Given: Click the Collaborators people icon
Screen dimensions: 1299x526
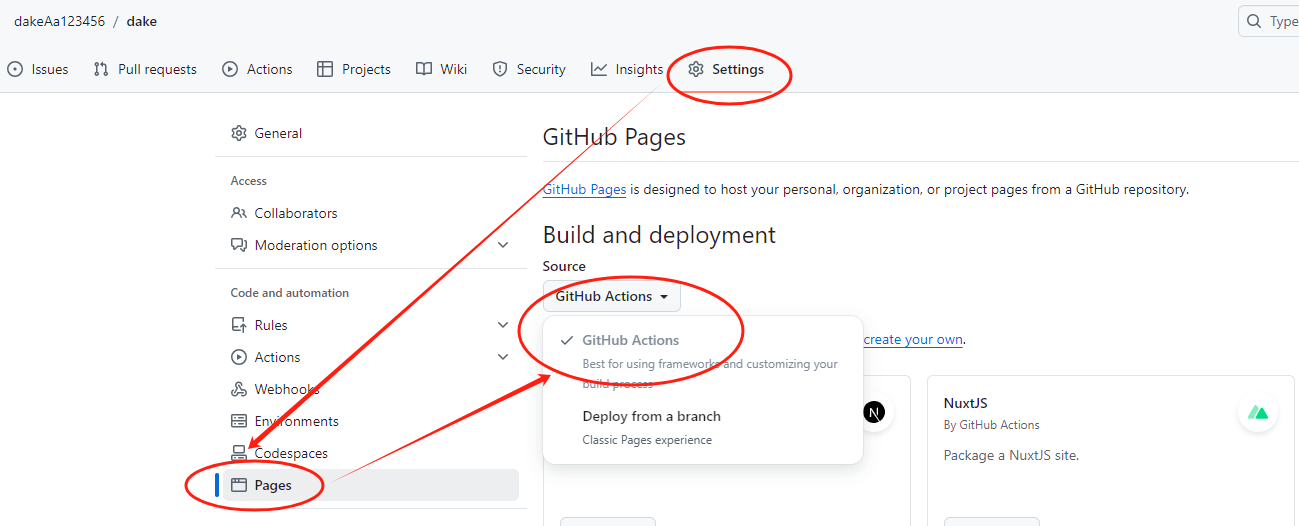Looking at the screenshot, I should pos(239,213).
